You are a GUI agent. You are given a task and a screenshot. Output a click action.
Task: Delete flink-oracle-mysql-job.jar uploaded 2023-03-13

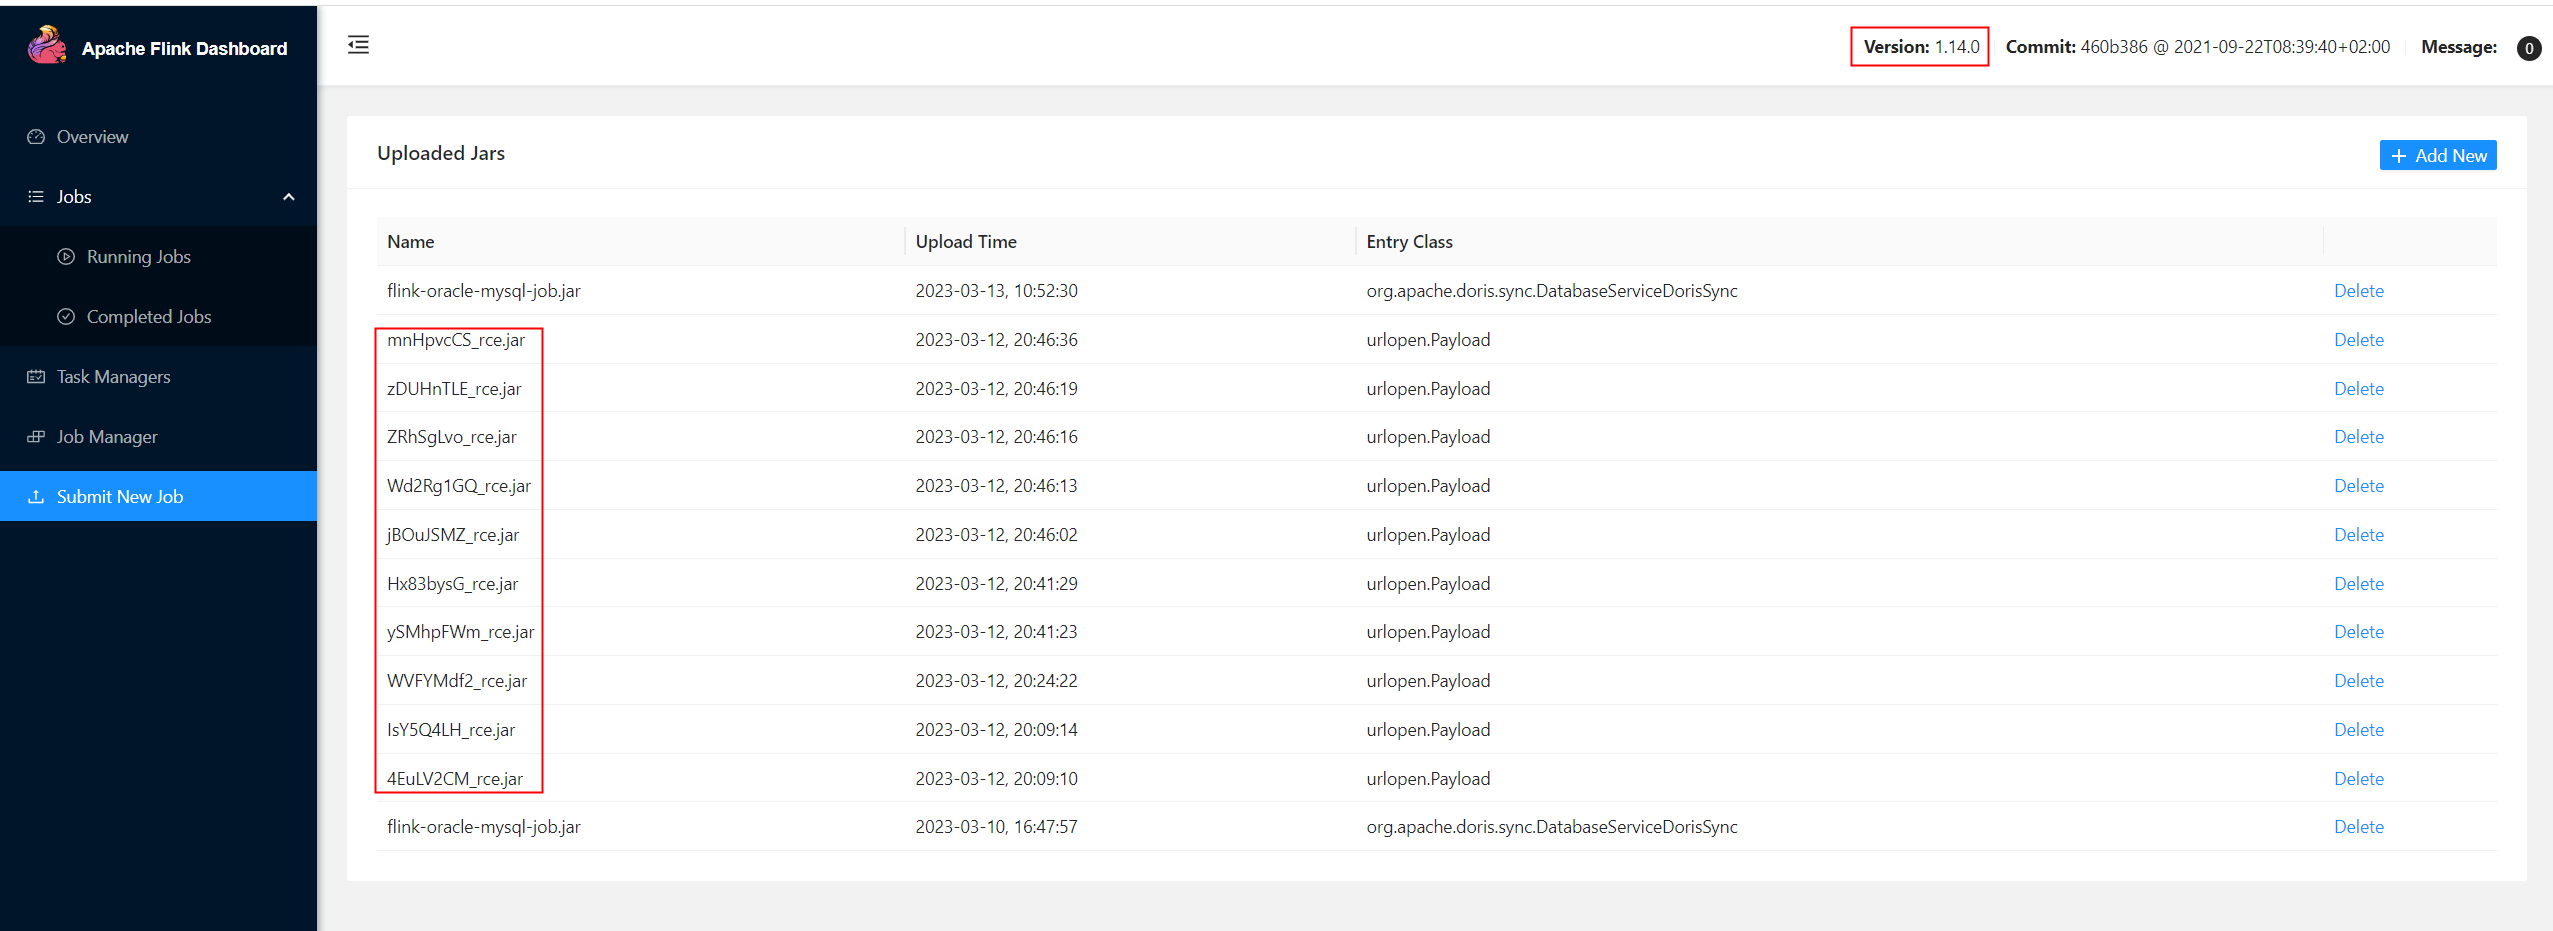point(2359,291)
